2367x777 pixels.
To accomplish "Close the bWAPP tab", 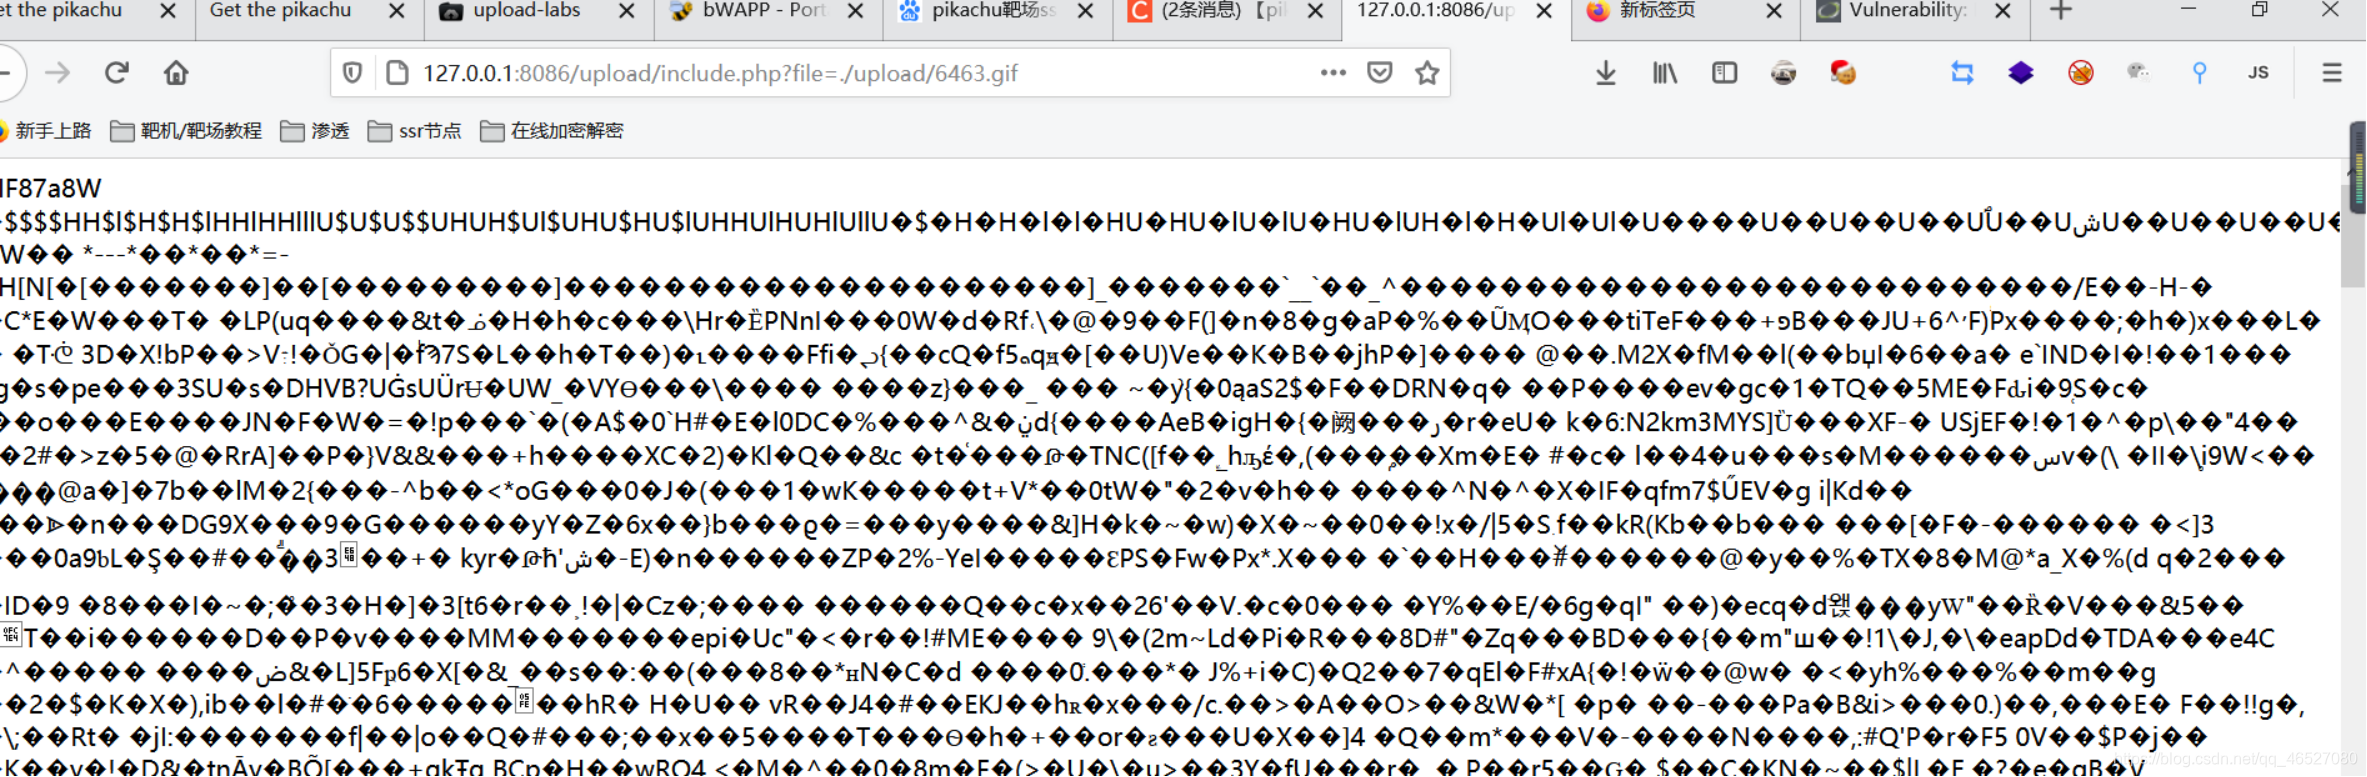I will [856, 11].
